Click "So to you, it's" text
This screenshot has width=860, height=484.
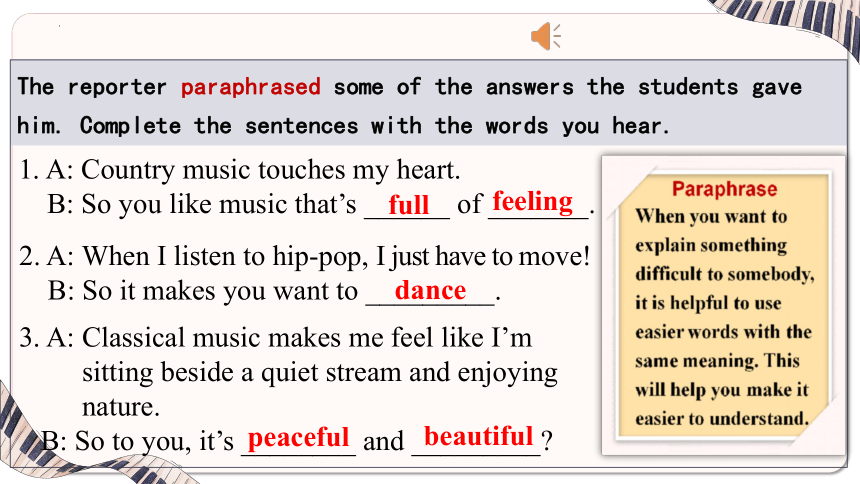154,441
